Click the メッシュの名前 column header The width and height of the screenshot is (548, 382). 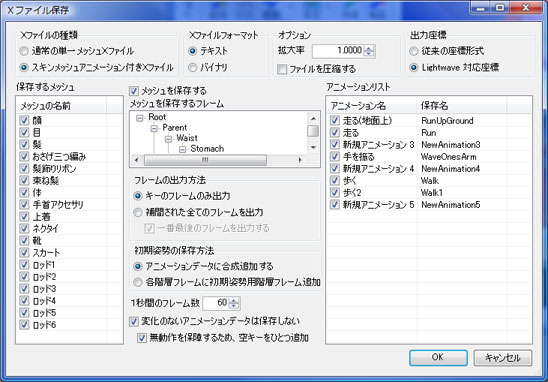[62, 106]
